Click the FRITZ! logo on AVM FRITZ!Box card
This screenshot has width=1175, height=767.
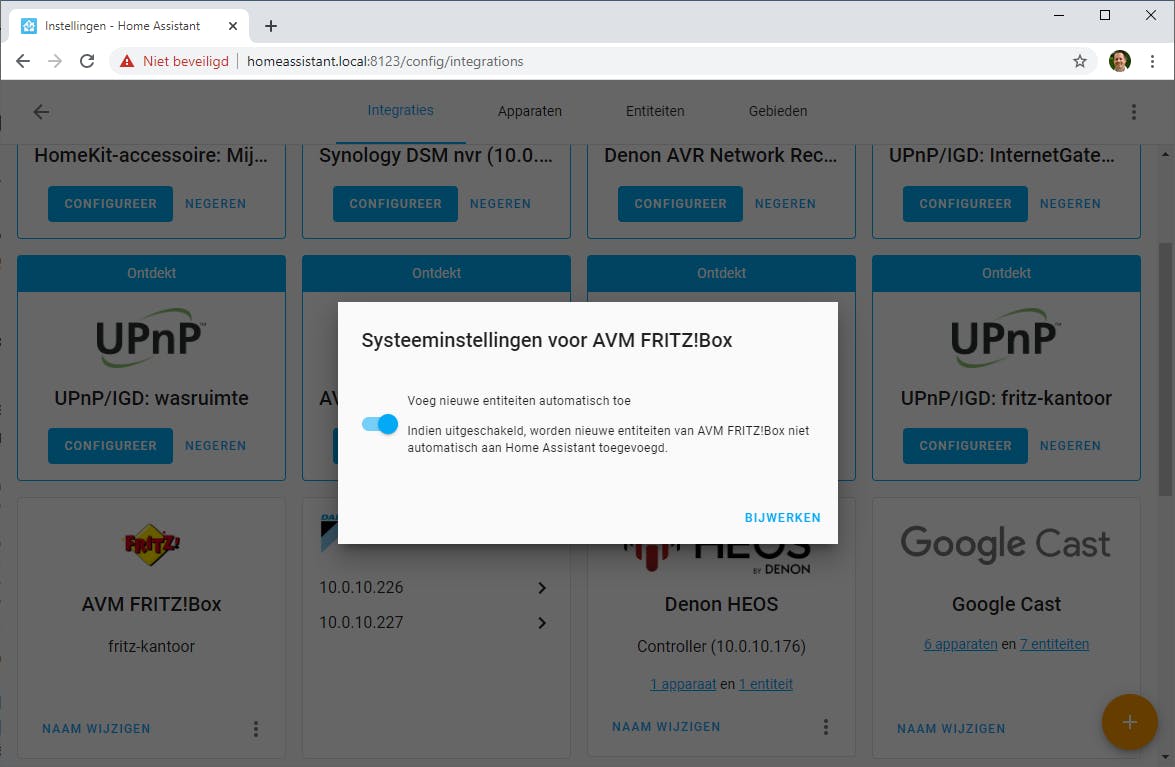(x=151, y=545)
